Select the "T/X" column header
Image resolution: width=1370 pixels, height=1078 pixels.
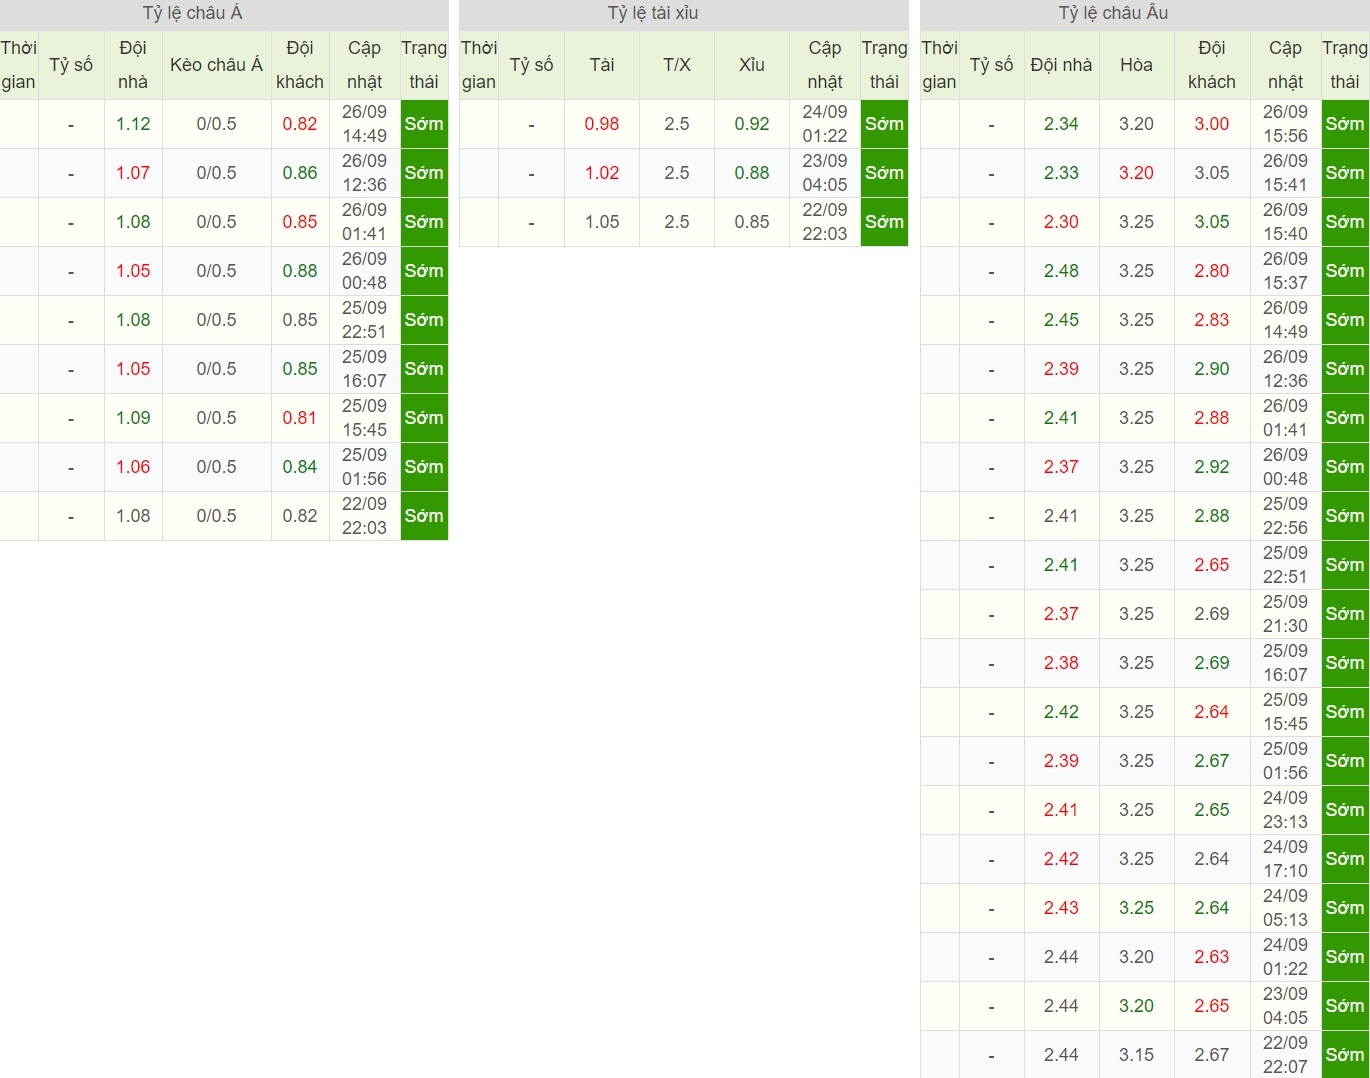677,65
